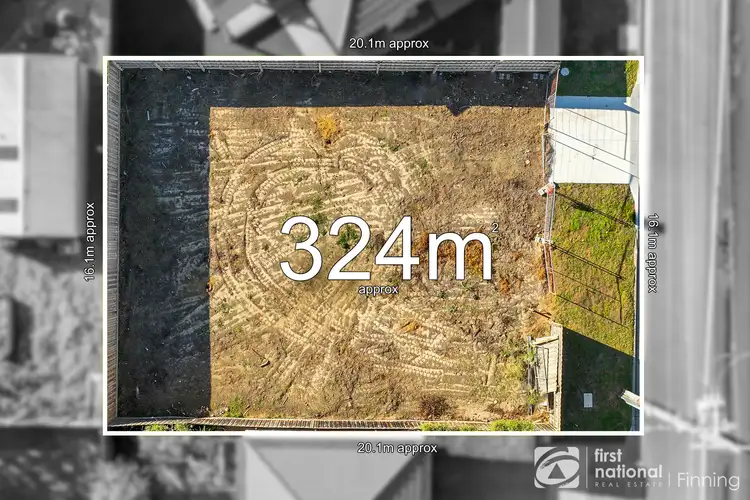Click the right "16.1m approx" dimension label

pyautogui.click(x=653, y=251)
